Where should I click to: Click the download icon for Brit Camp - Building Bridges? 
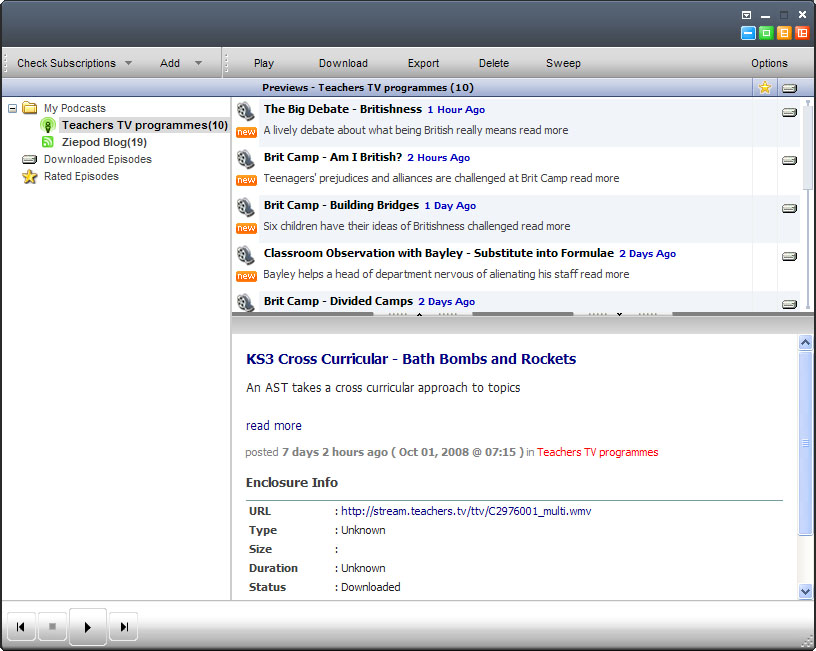coord(789,208)
